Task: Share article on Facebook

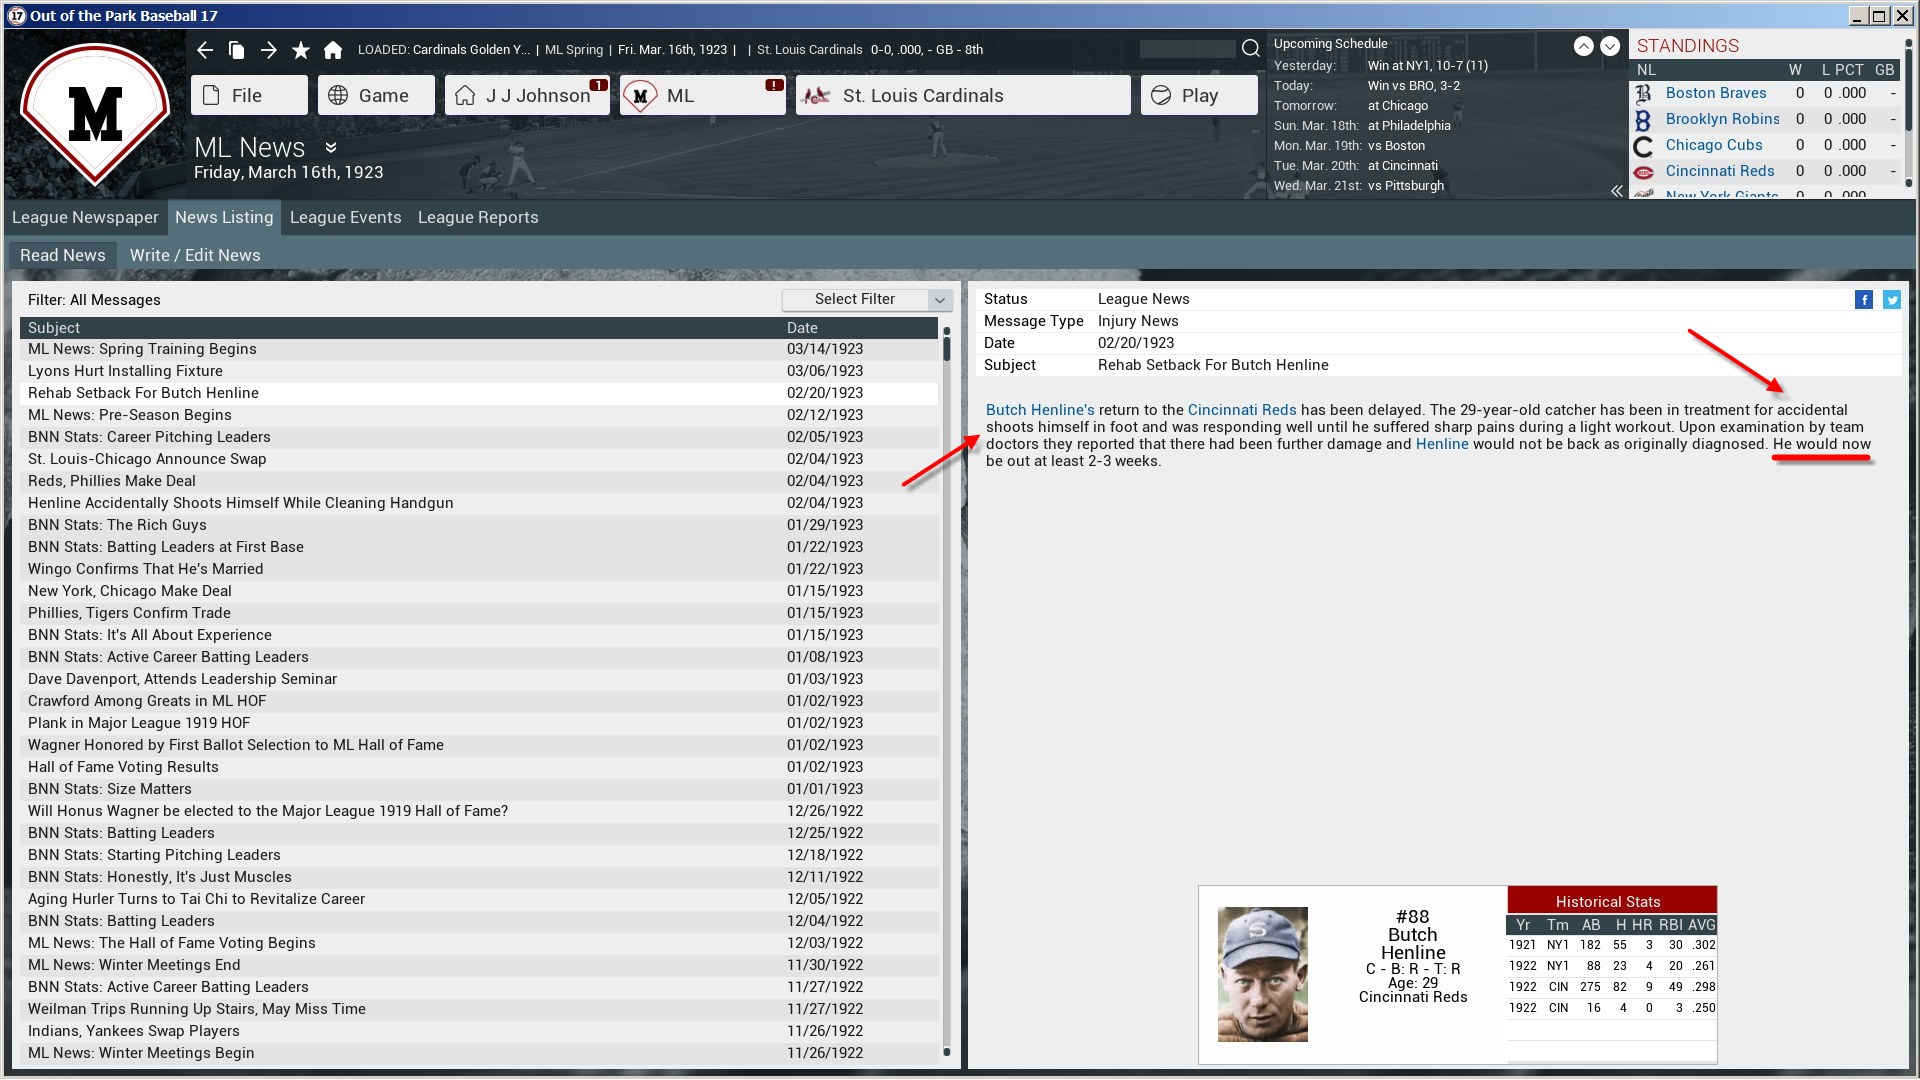Action: tap(1864, 299)
